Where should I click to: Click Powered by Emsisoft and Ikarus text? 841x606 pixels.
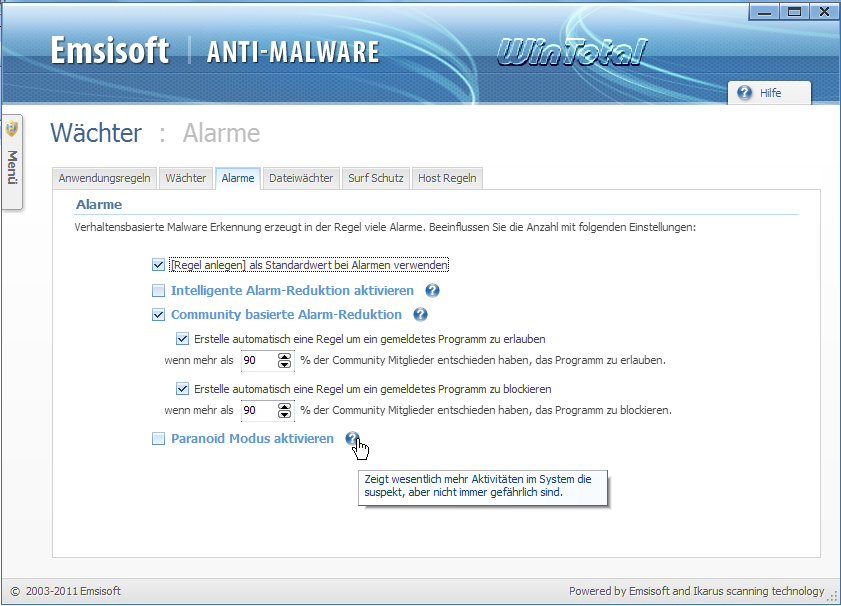click(697, 592)
